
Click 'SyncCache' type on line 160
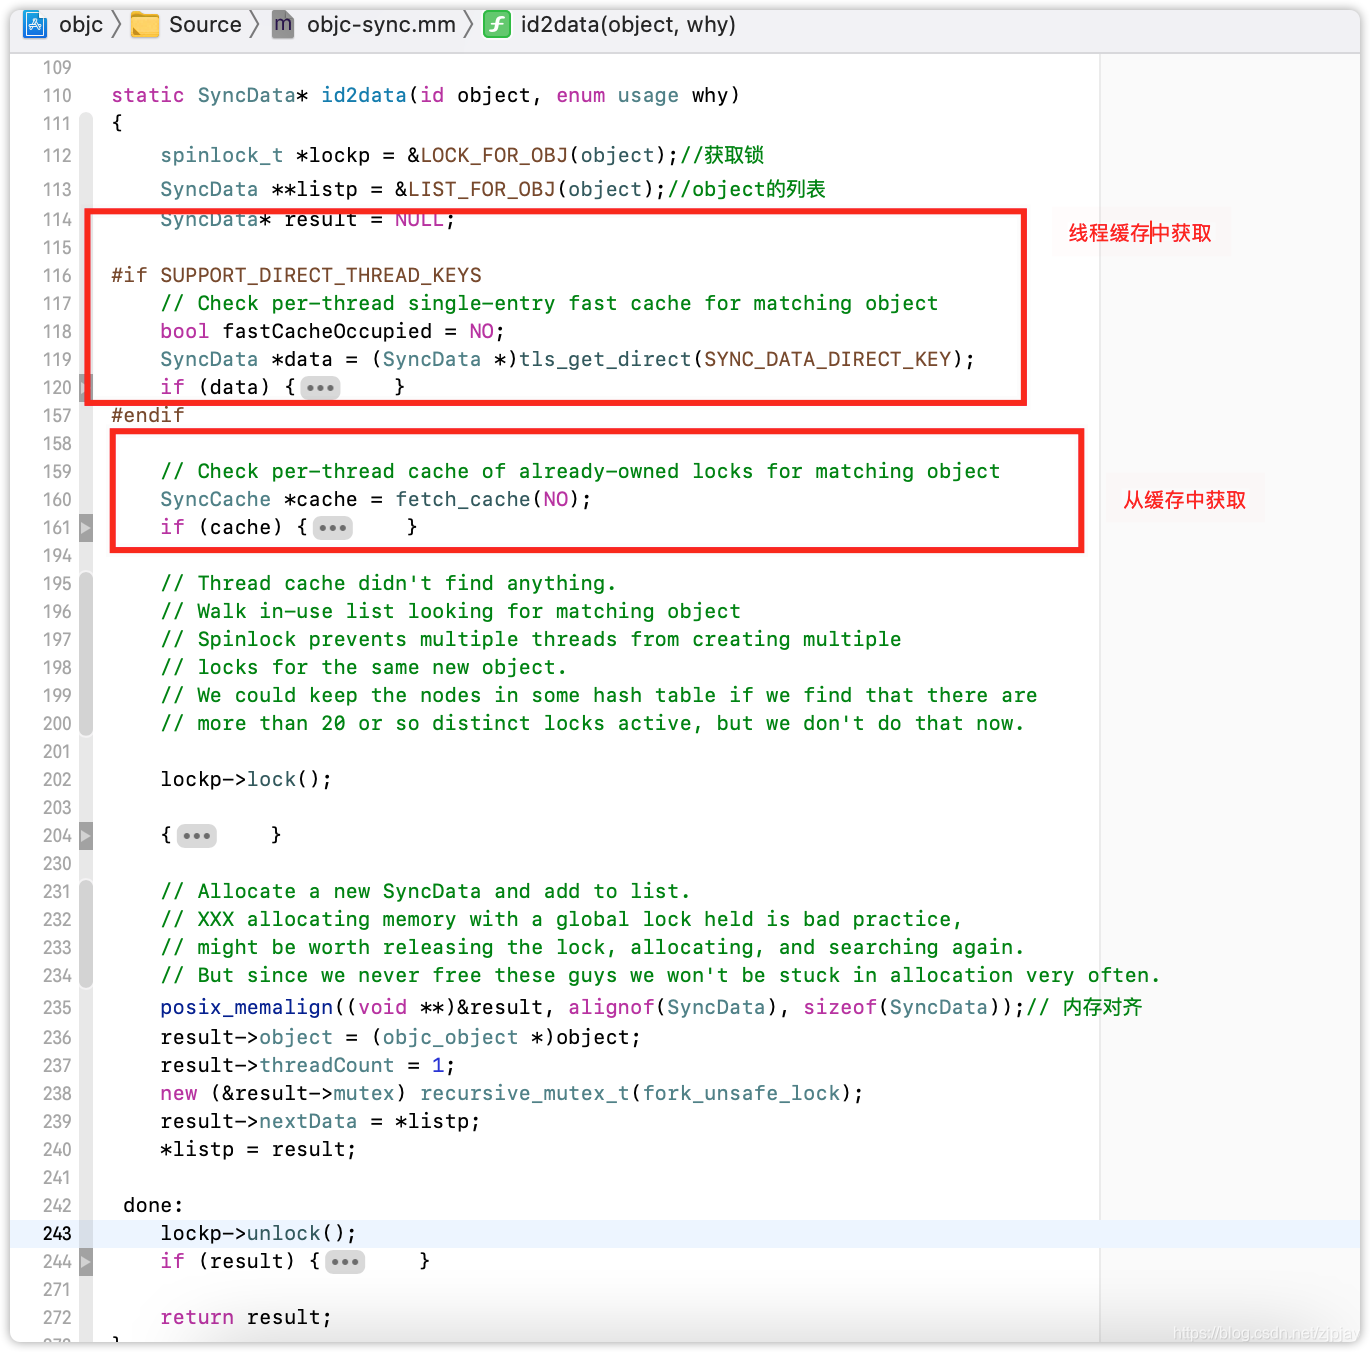coord(215,499)
